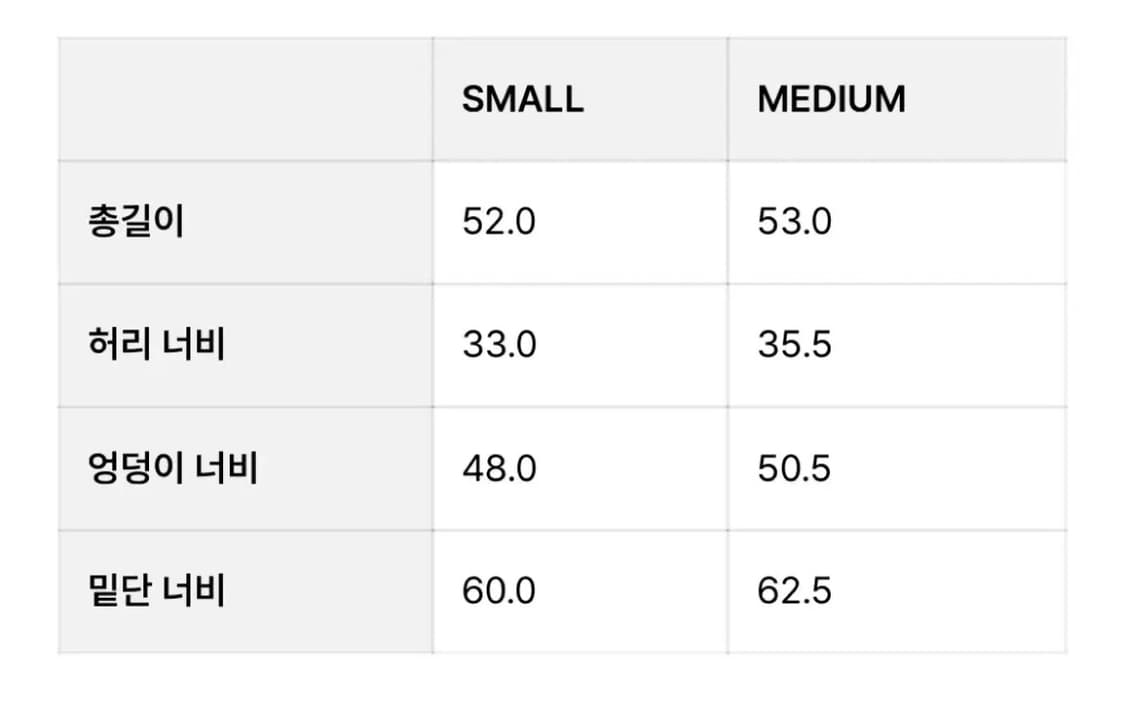1125x714 pixels.
Task: Select the 48.0 hip width value
Action: (x=499, y=468)
